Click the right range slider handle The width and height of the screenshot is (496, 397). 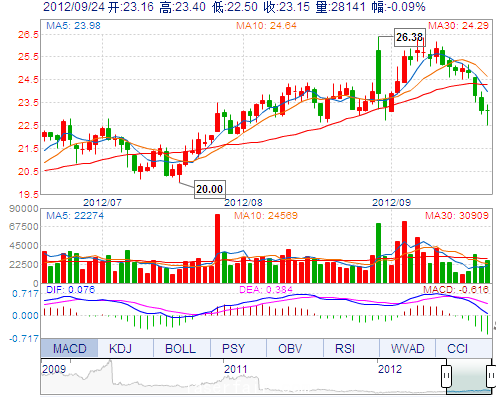click(491, 376)
